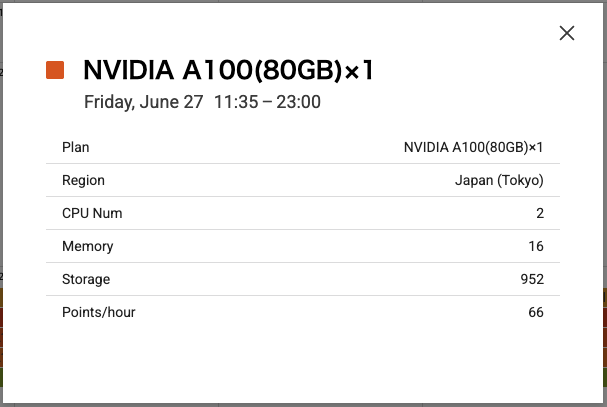The image size is (607, 407).
Task: Click the green bar at the right edge
Action: (x=603, y=377)
